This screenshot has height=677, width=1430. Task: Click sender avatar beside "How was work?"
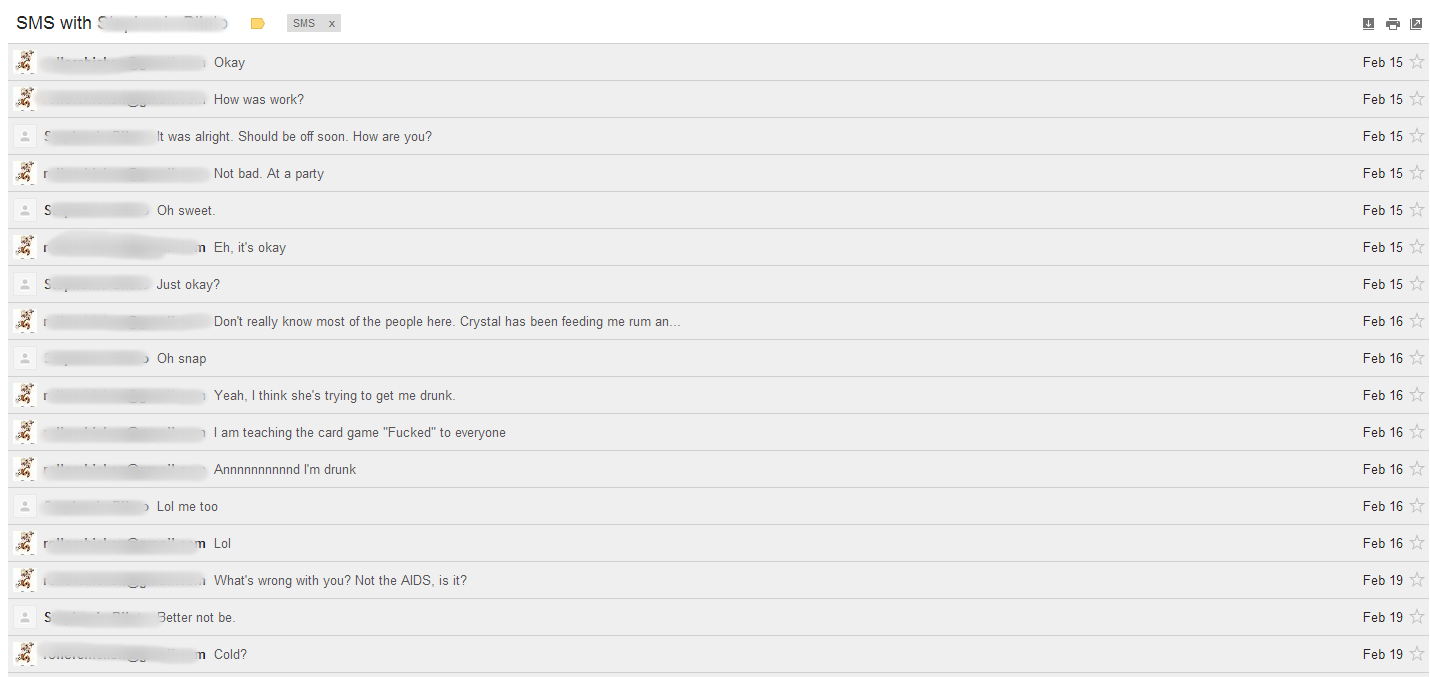pos(26,99)
